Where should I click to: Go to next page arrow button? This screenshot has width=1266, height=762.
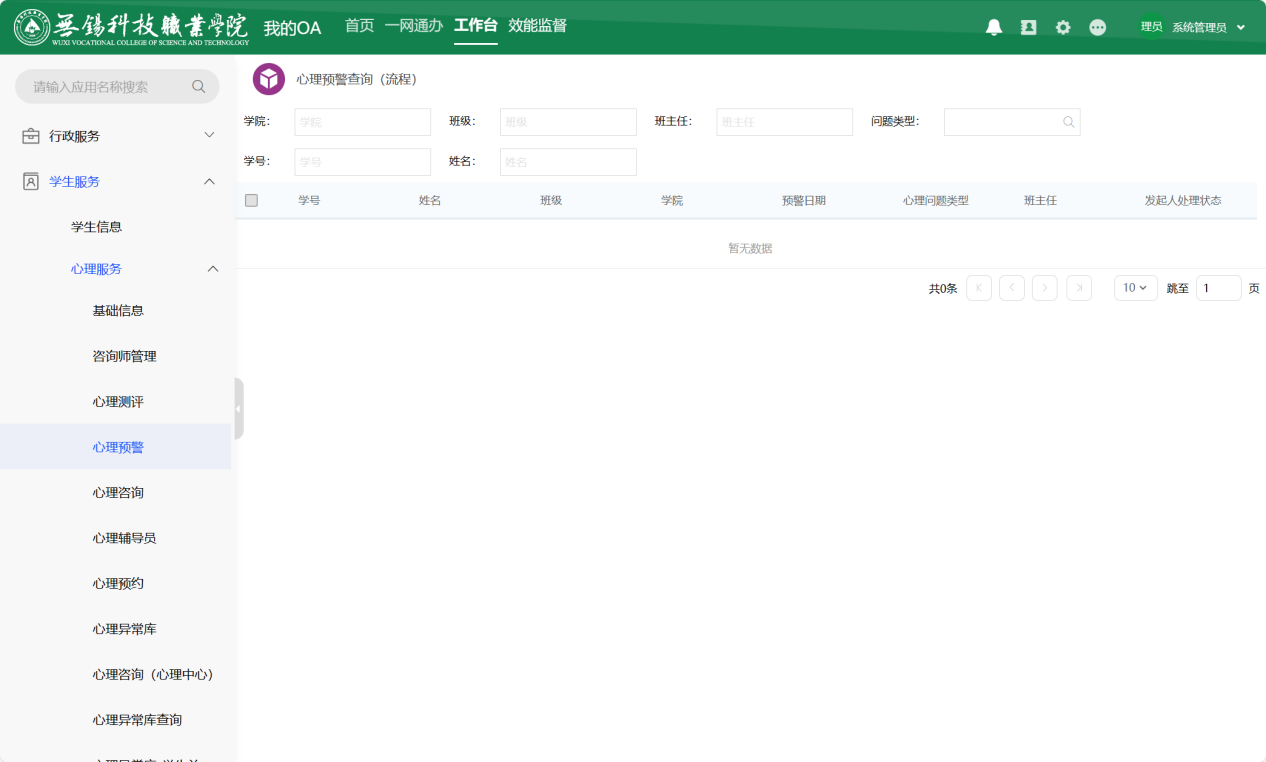point(1045,288)
